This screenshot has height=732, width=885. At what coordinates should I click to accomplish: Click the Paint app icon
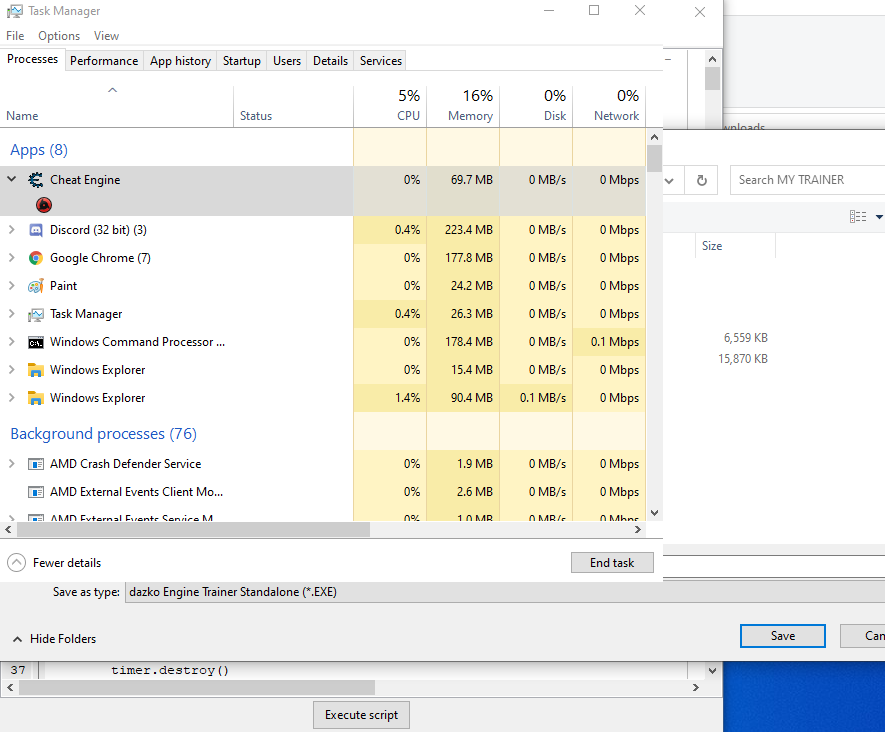tap(36, 286)
